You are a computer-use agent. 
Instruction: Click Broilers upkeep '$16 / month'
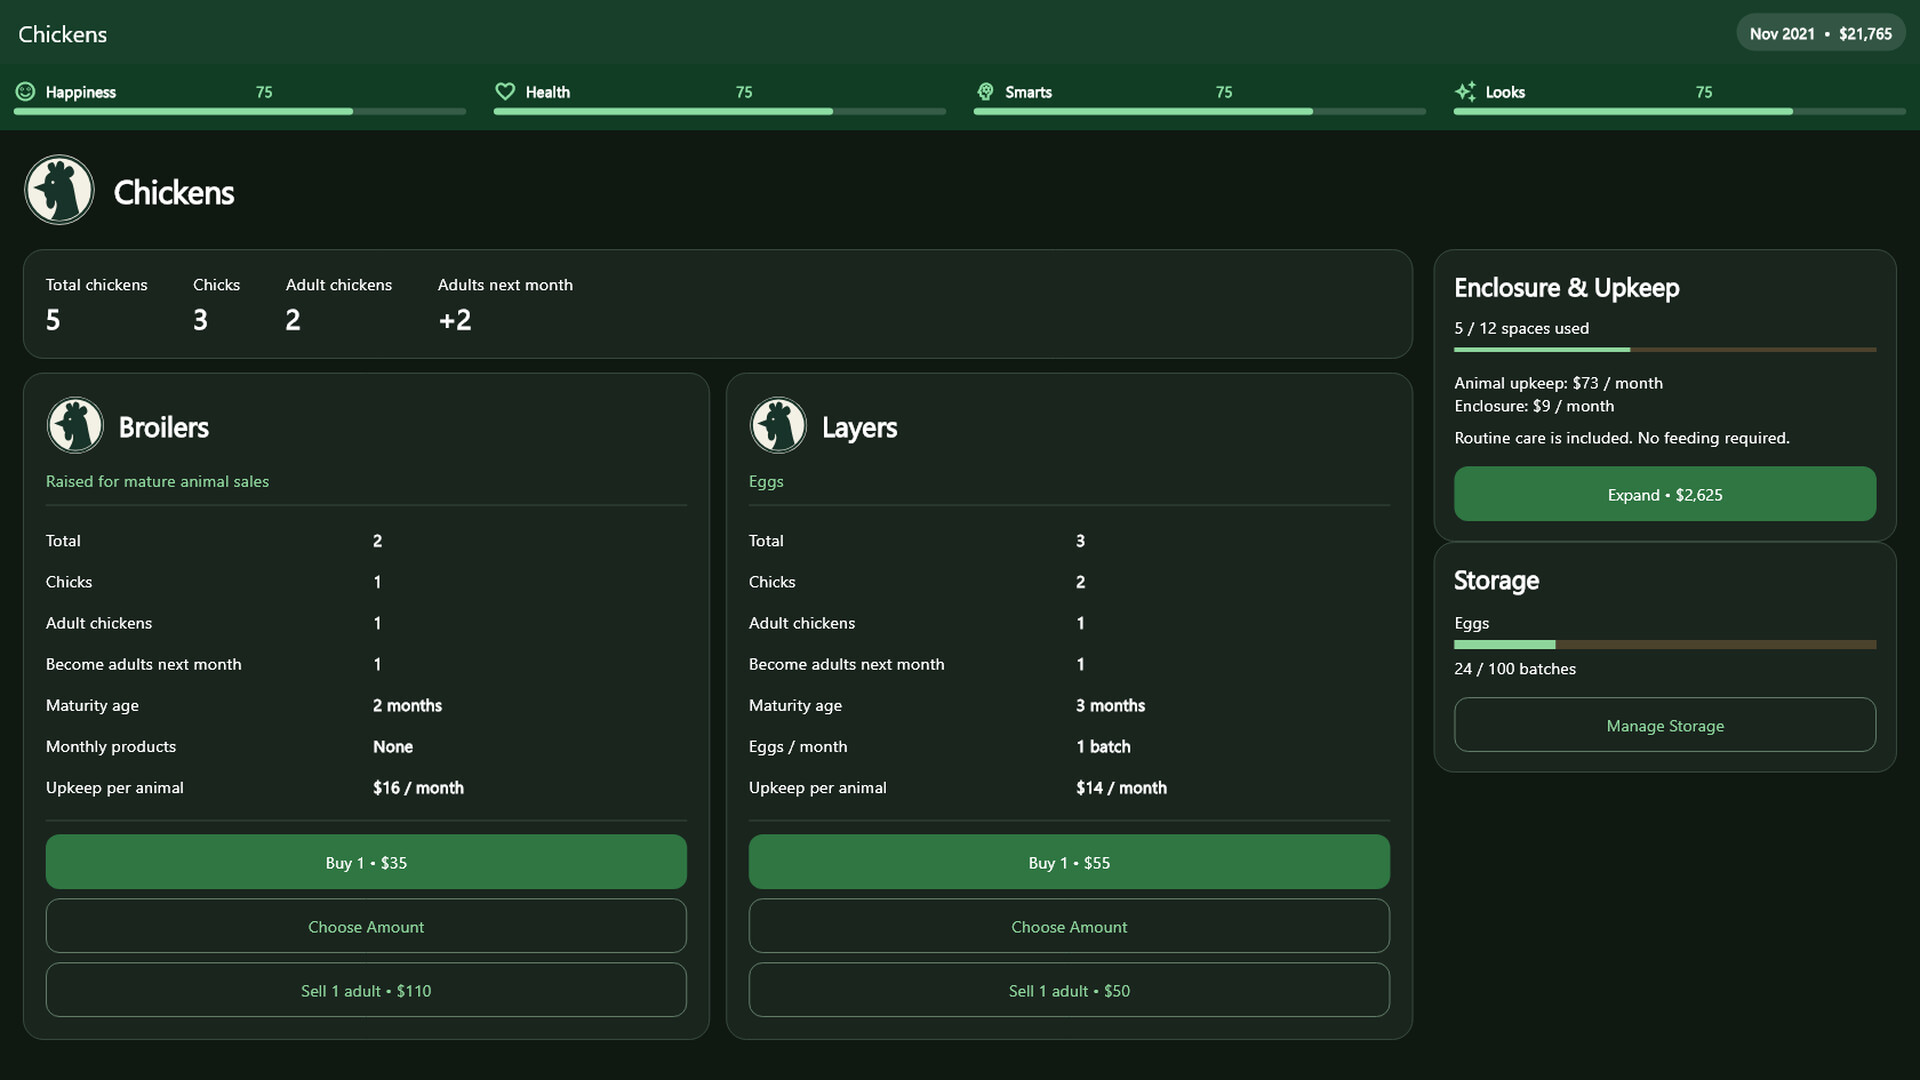click(418, 788)
